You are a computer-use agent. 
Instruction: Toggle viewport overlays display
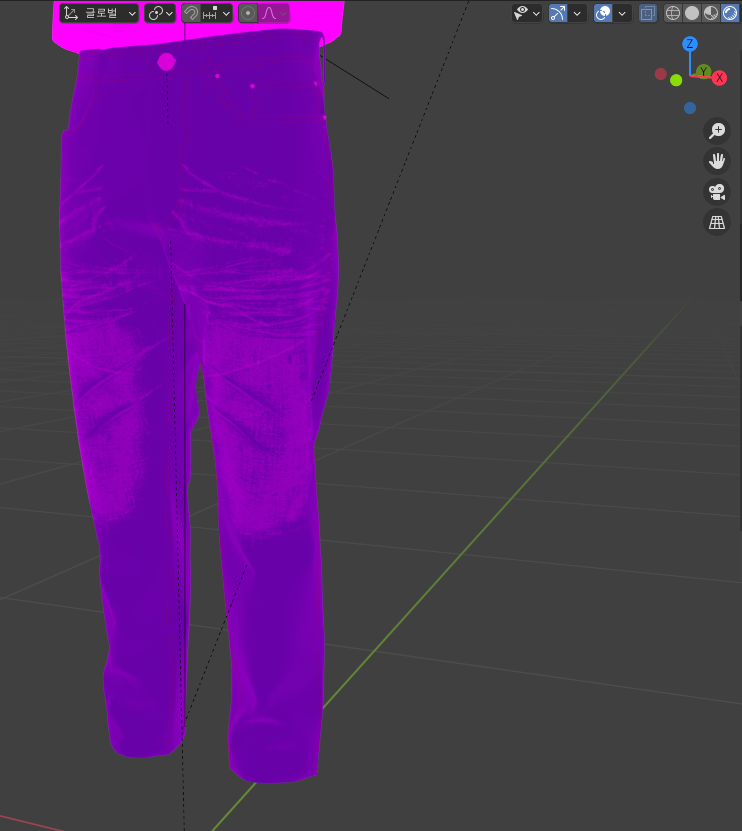603,13
